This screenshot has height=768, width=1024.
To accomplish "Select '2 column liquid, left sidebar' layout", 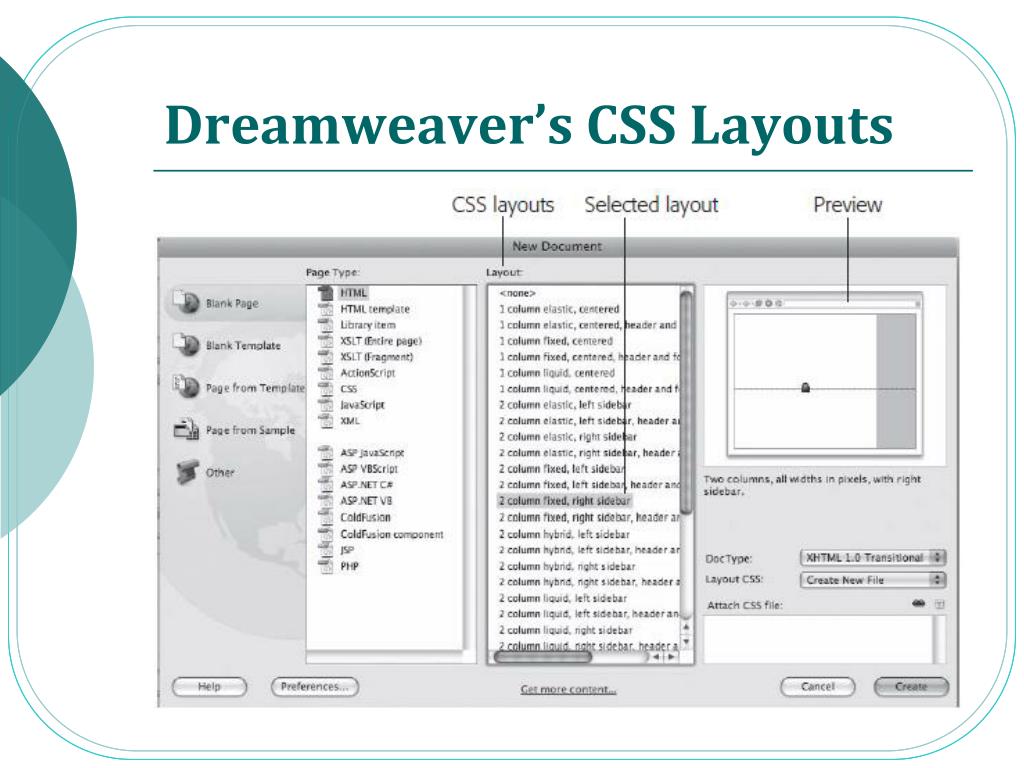I will pyautogui.click(x=563, y=598).
